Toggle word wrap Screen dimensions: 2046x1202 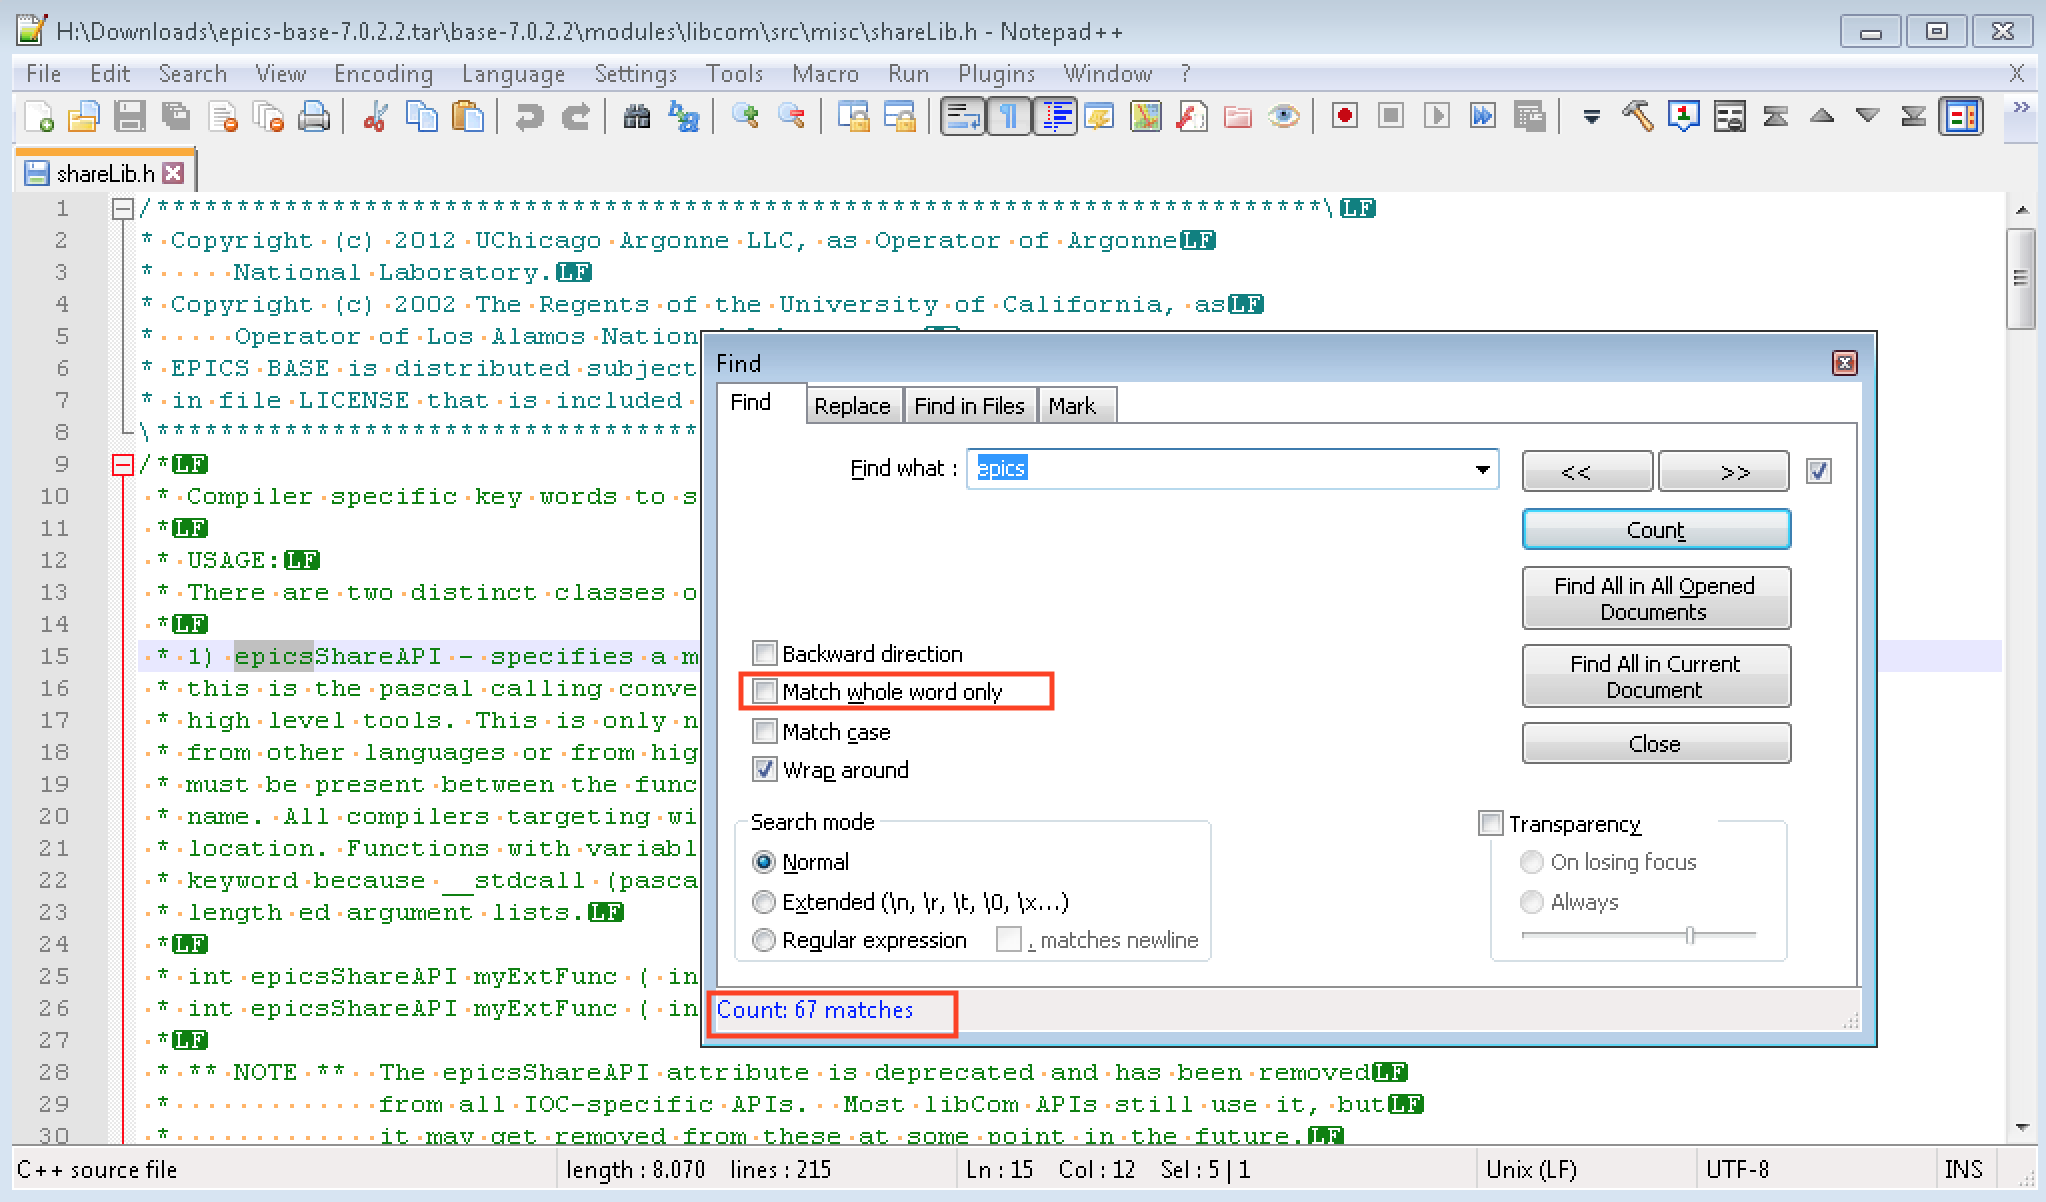coord(961,116)
